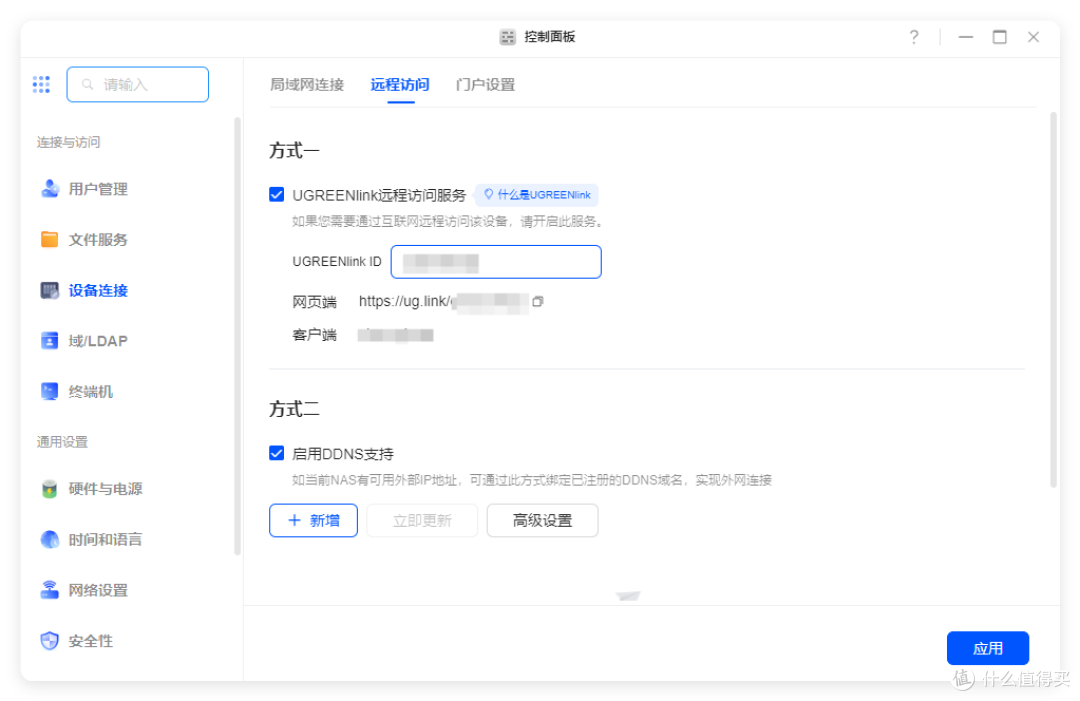The height and width of the screenshot is (701, 1080).
Task: Click the 通用设置 section label
Action: coord(62,442)
